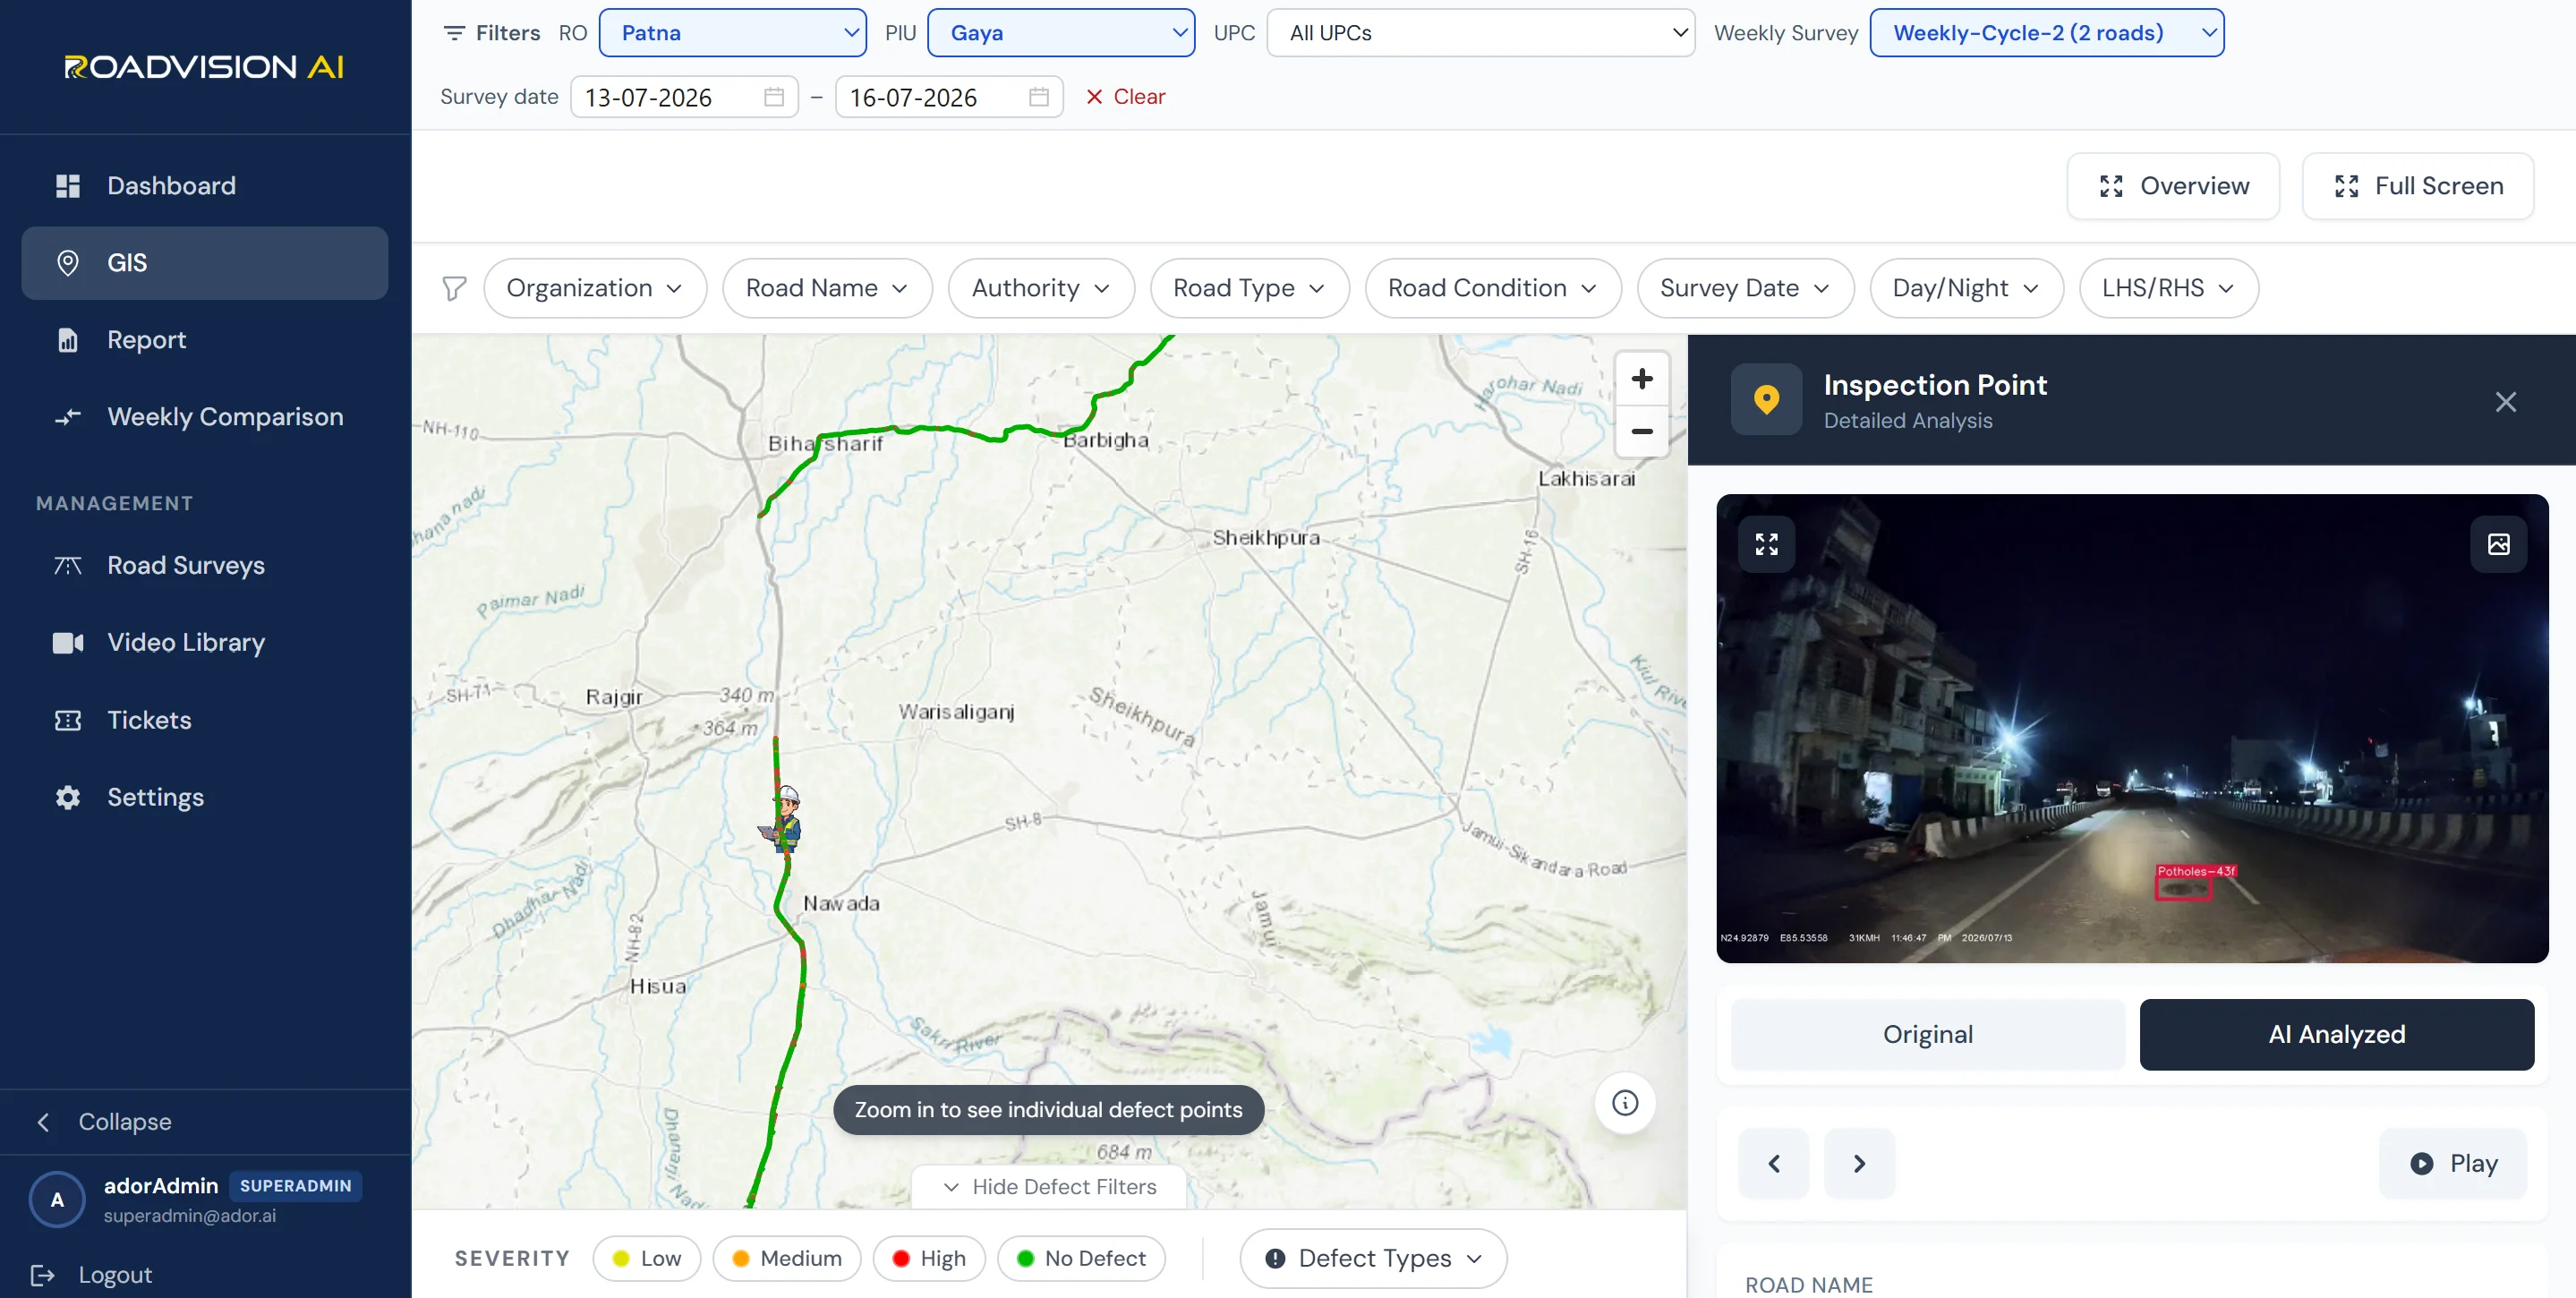Open Video Library in sidebar
Viewport: 2576px width, 1298px height.
[205, 642]
